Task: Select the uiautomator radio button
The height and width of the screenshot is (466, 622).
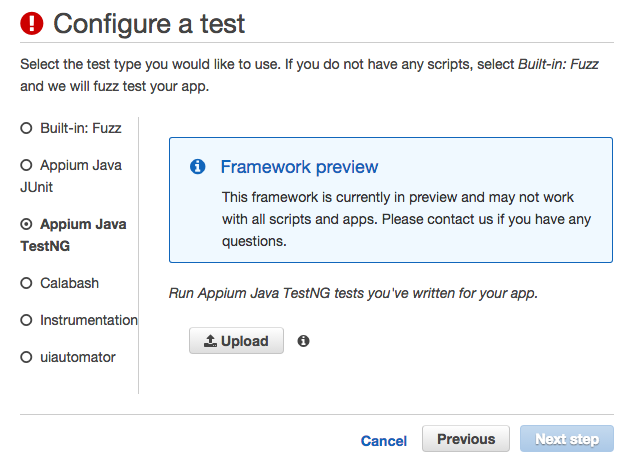Action: [x=26, y=357]
